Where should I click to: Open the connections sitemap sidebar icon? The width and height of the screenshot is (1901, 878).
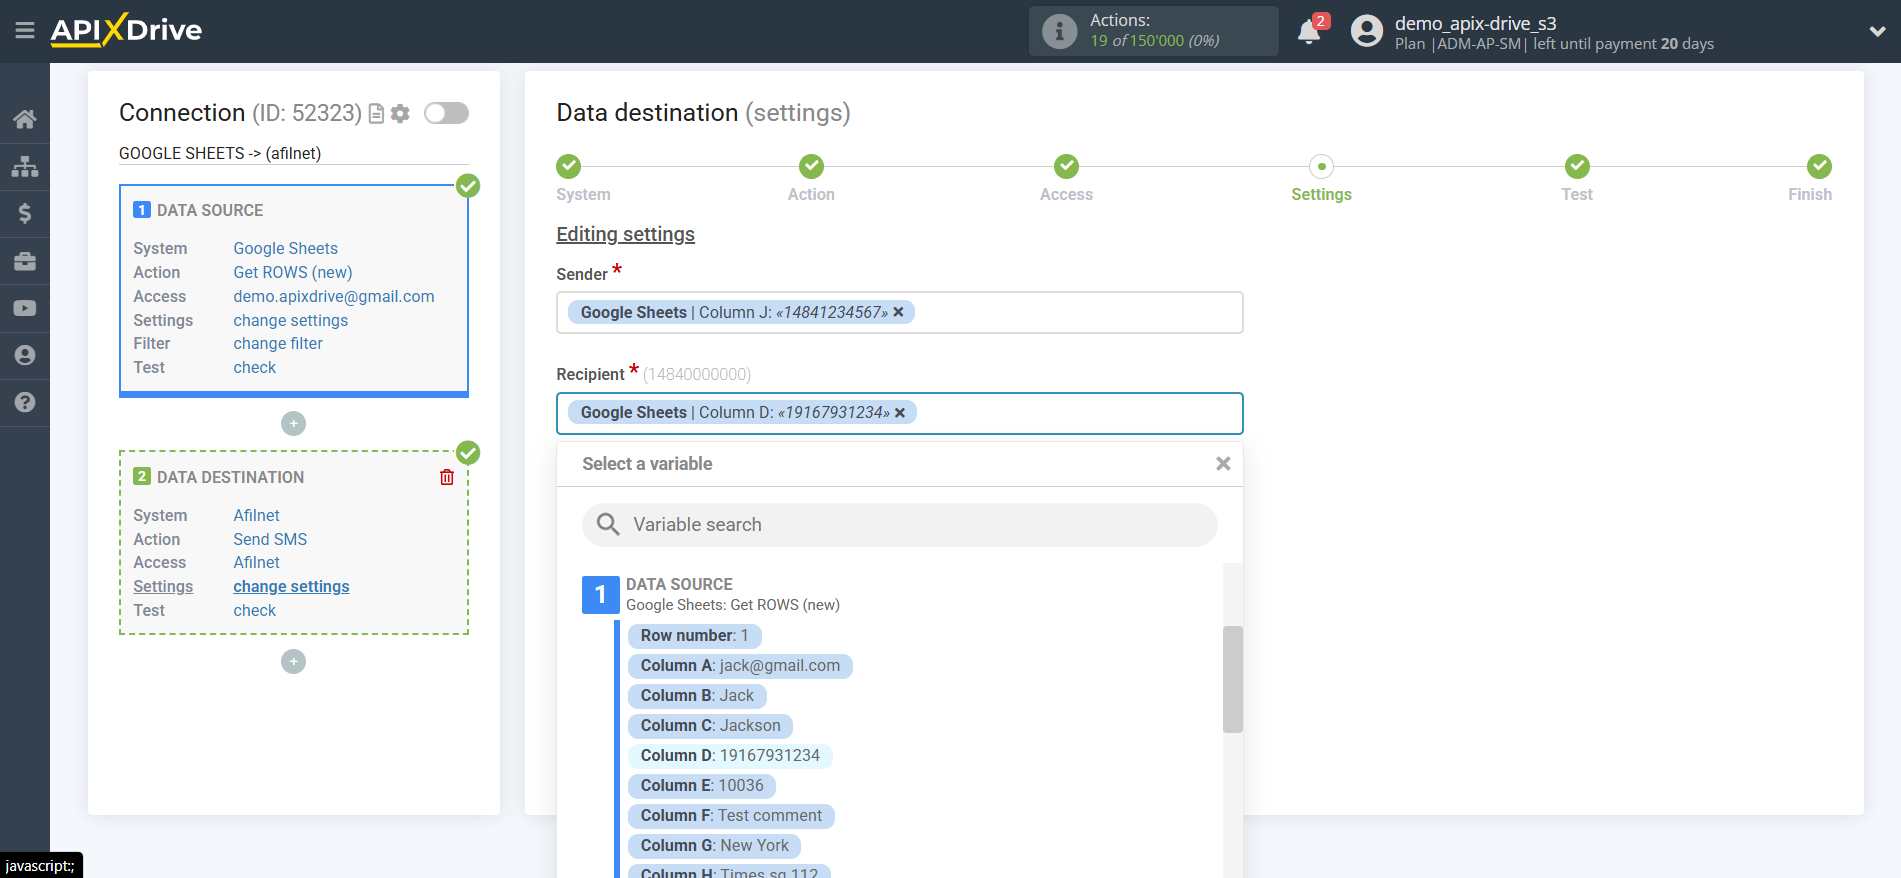pos(25,166)
